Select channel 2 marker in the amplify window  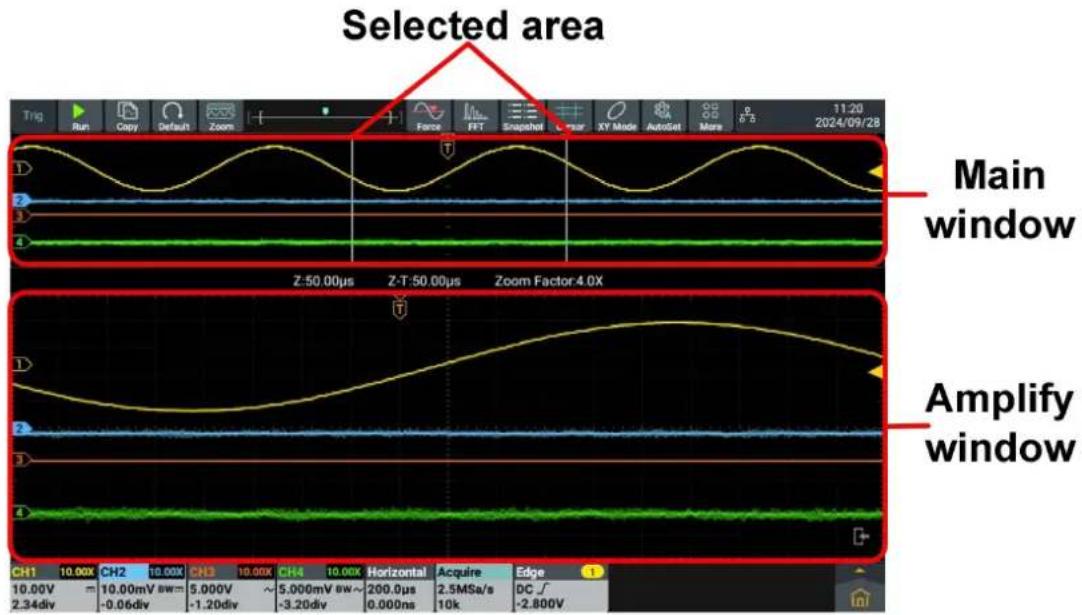21,429
